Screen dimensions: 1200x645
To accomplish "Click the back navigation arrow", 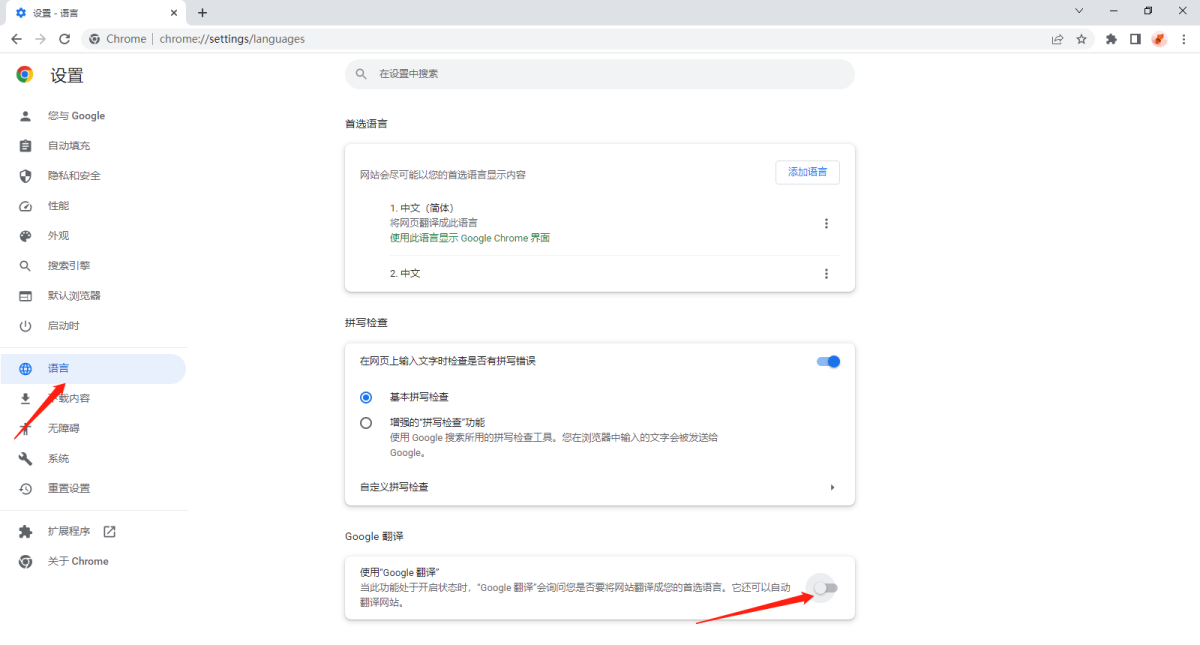I will coord(16,39).
